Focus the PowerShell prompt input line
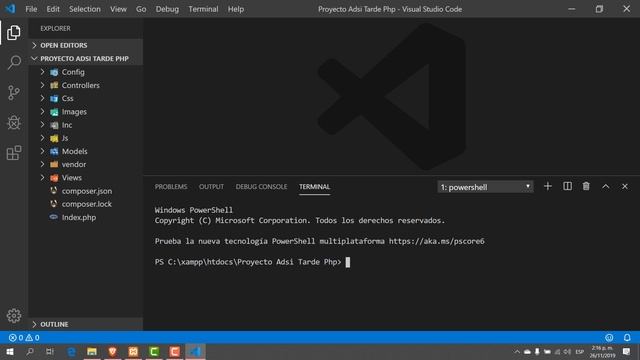Screen dimensions: 640x360 [252, 262]
